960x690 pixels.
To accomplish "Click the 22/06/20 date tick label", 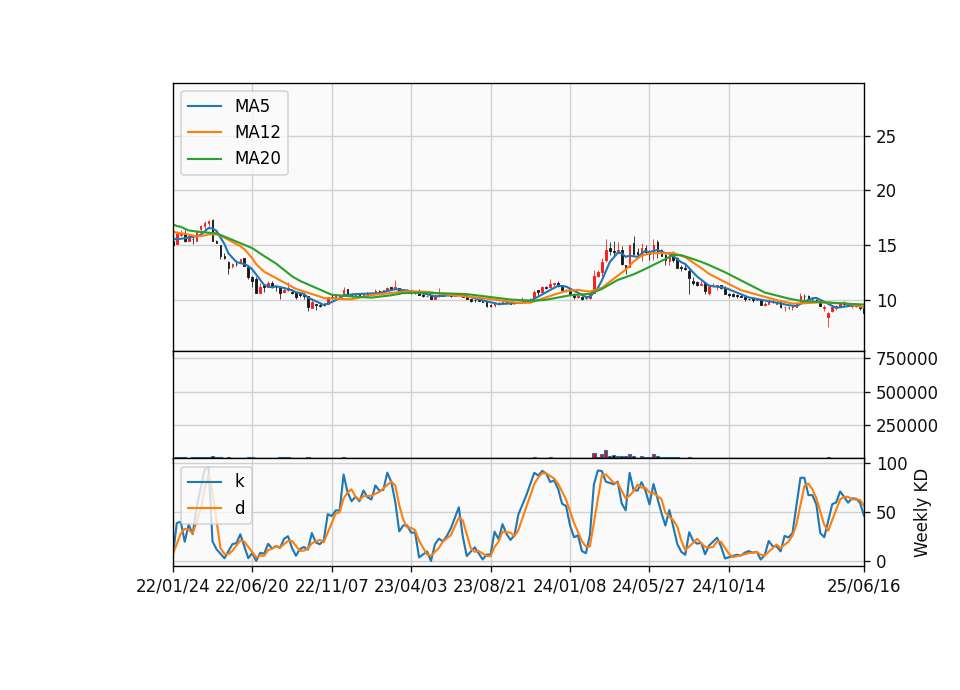I will (252, 587).
